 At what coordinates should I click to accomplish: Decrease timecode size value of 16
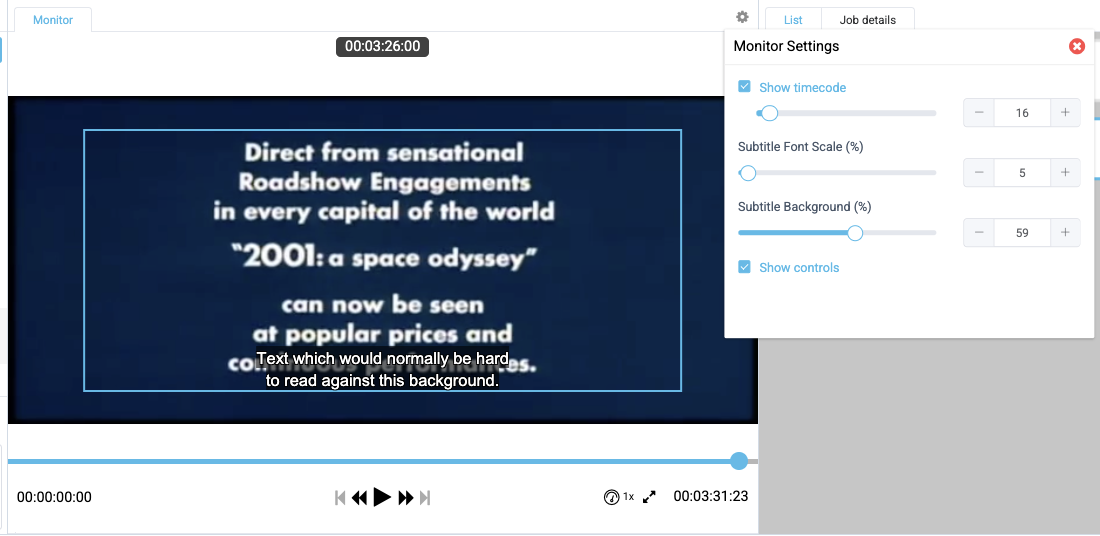pos(979,112)
